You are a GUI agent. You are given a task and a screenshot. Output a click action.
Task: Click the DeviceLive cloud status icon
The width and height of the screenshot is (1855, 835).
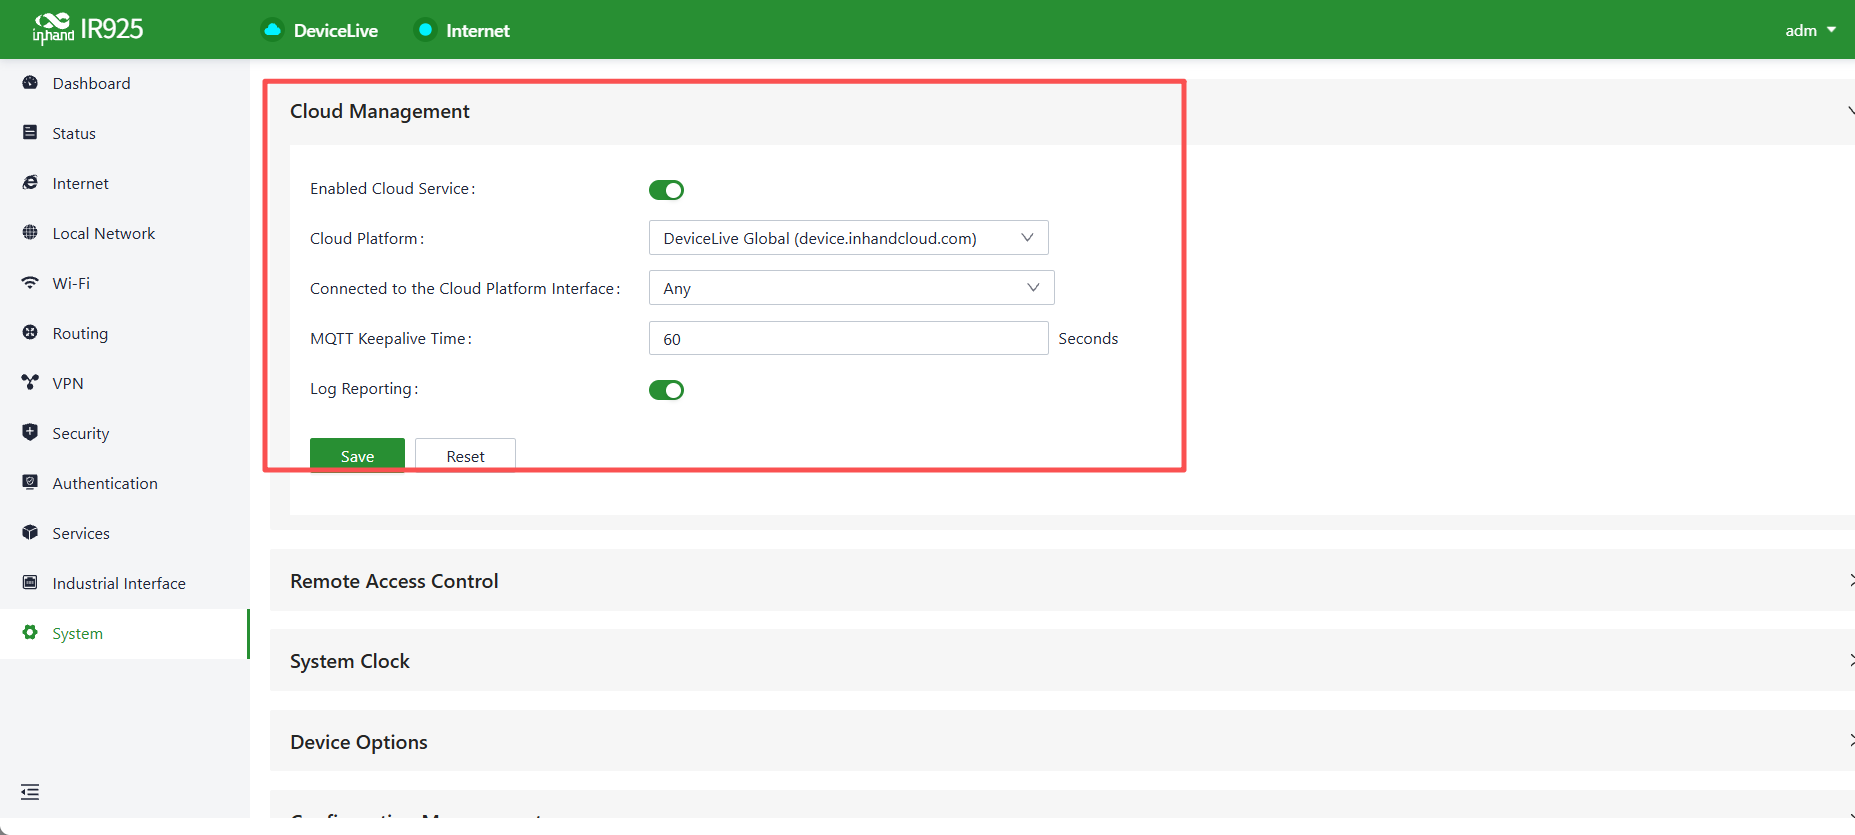[272, 30]
